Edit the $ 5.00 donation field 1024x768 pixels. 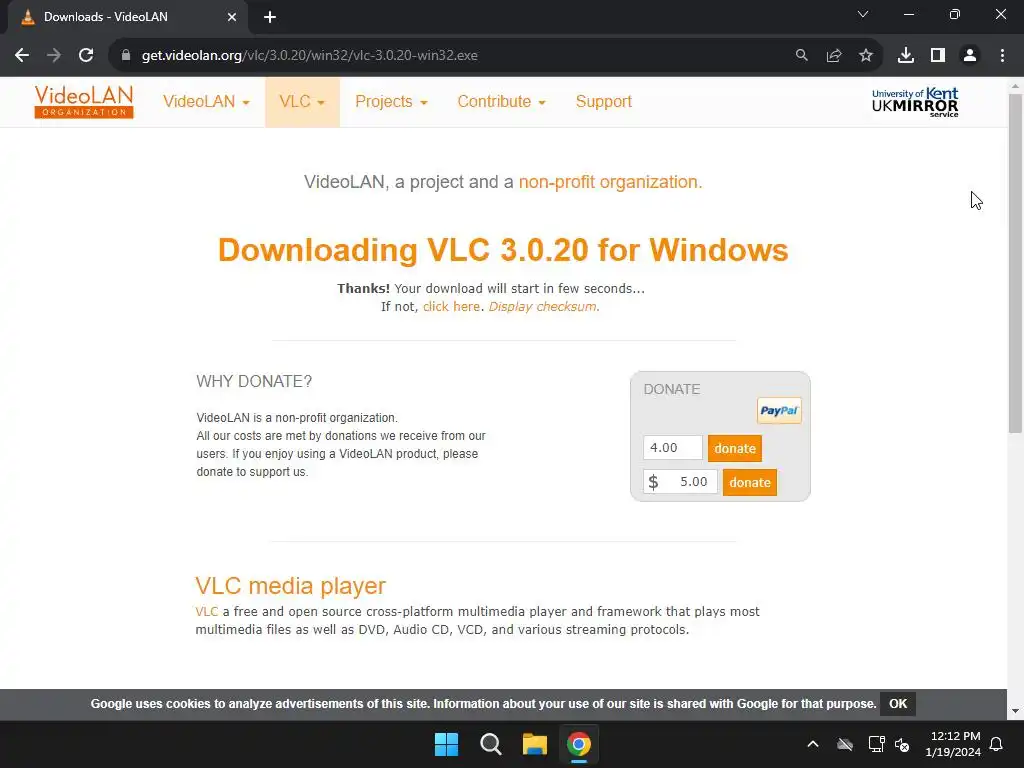[680, 482]
